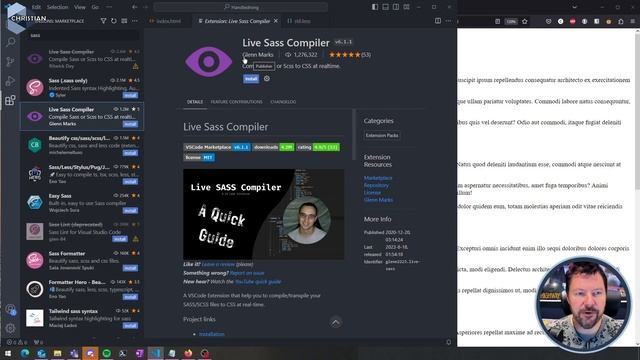This screenshot has height=360, width=640.
Task: Click the command center search box
Action: [241, 7]
